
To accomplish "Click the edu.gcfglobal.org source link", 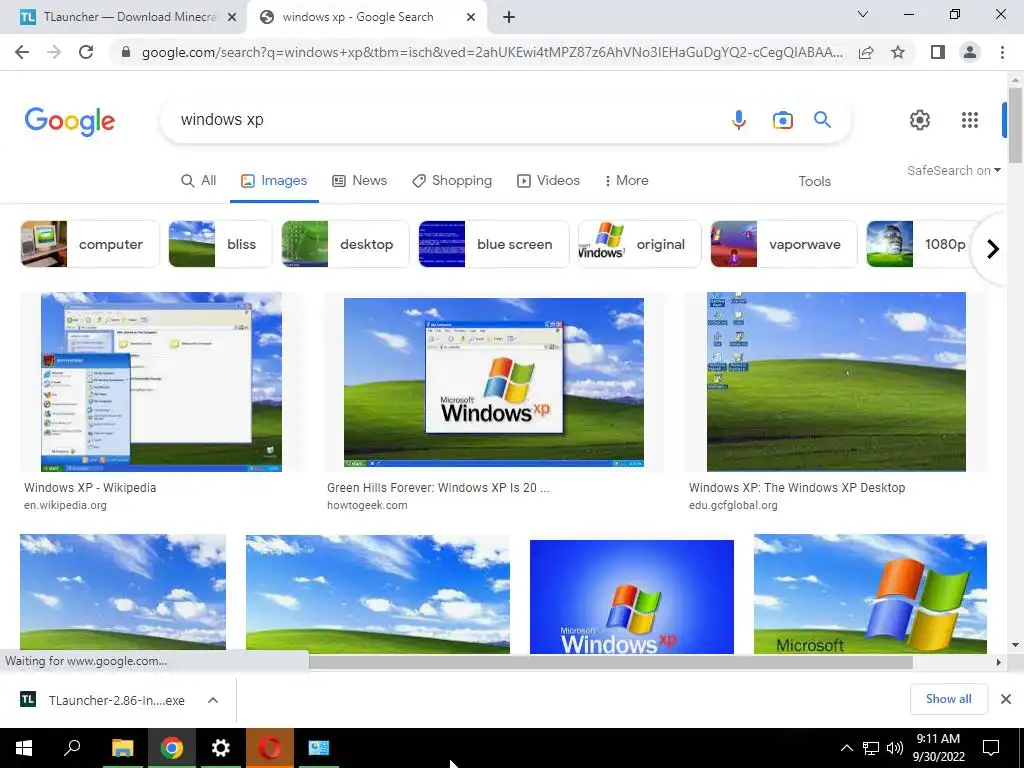I will 733,505.
